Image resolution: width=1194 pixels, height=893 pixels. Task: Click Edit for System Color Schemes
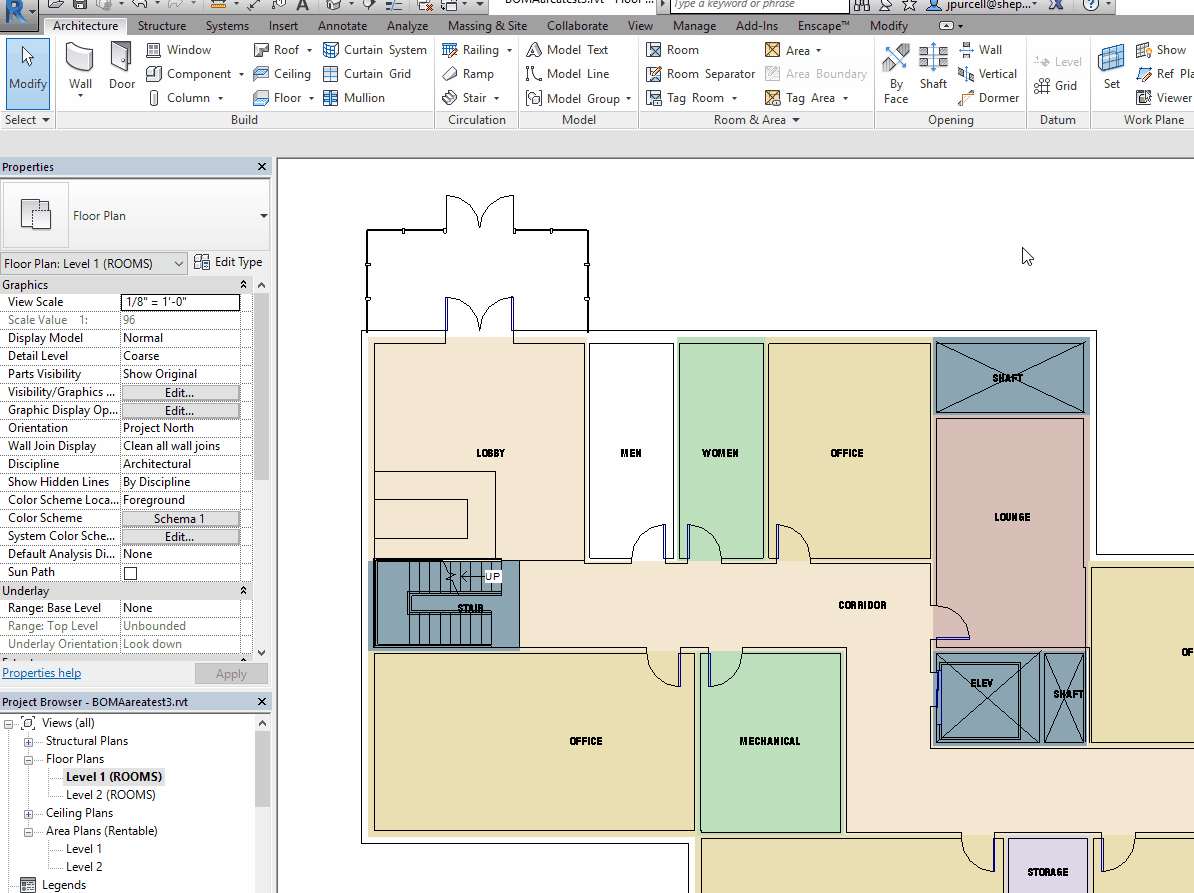(180, 537)
